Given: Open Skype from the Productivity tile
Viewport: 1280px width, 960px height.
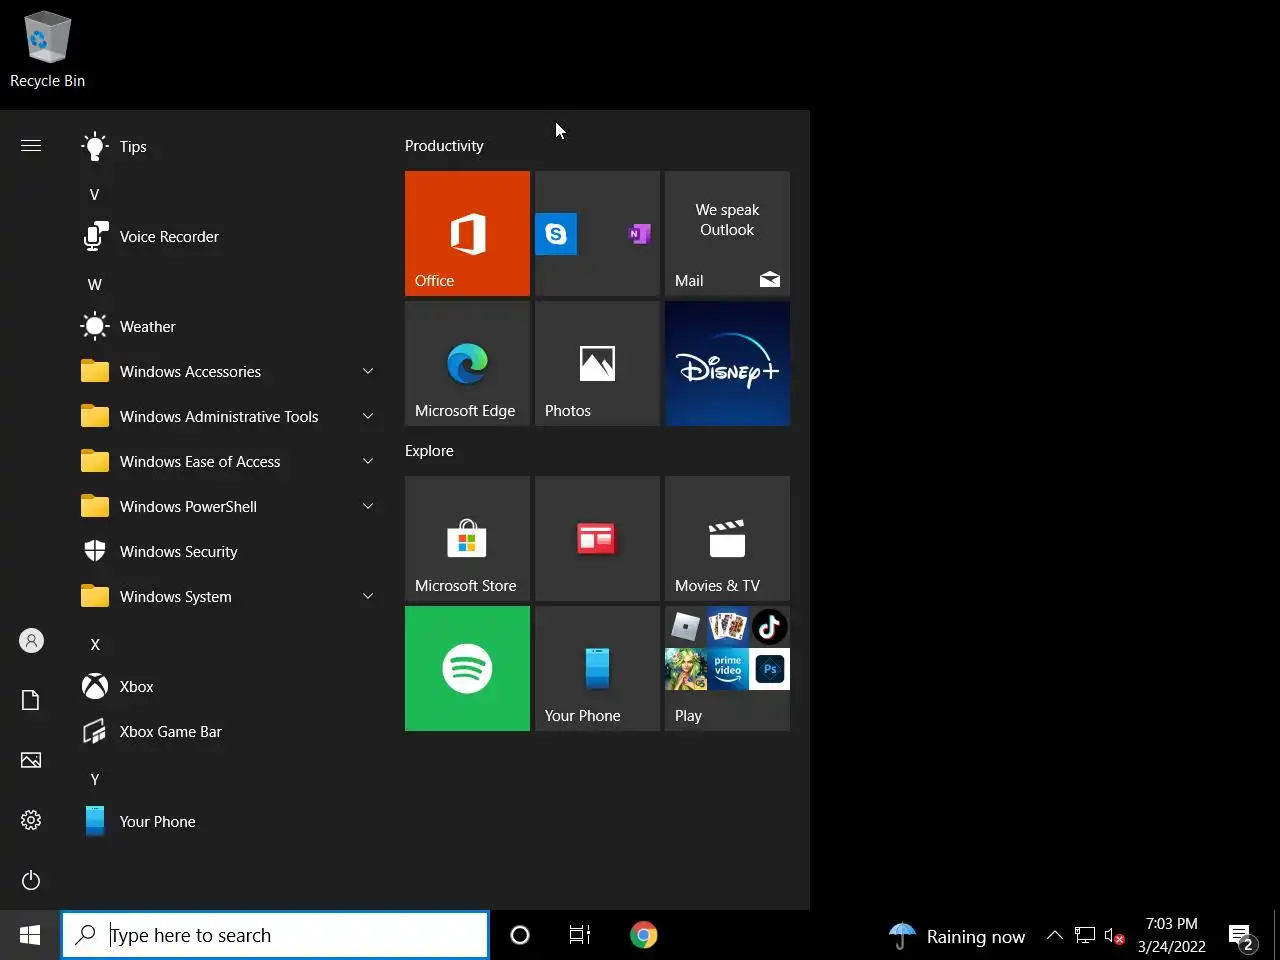Looking at the screenshot, I should coord(556,234).
